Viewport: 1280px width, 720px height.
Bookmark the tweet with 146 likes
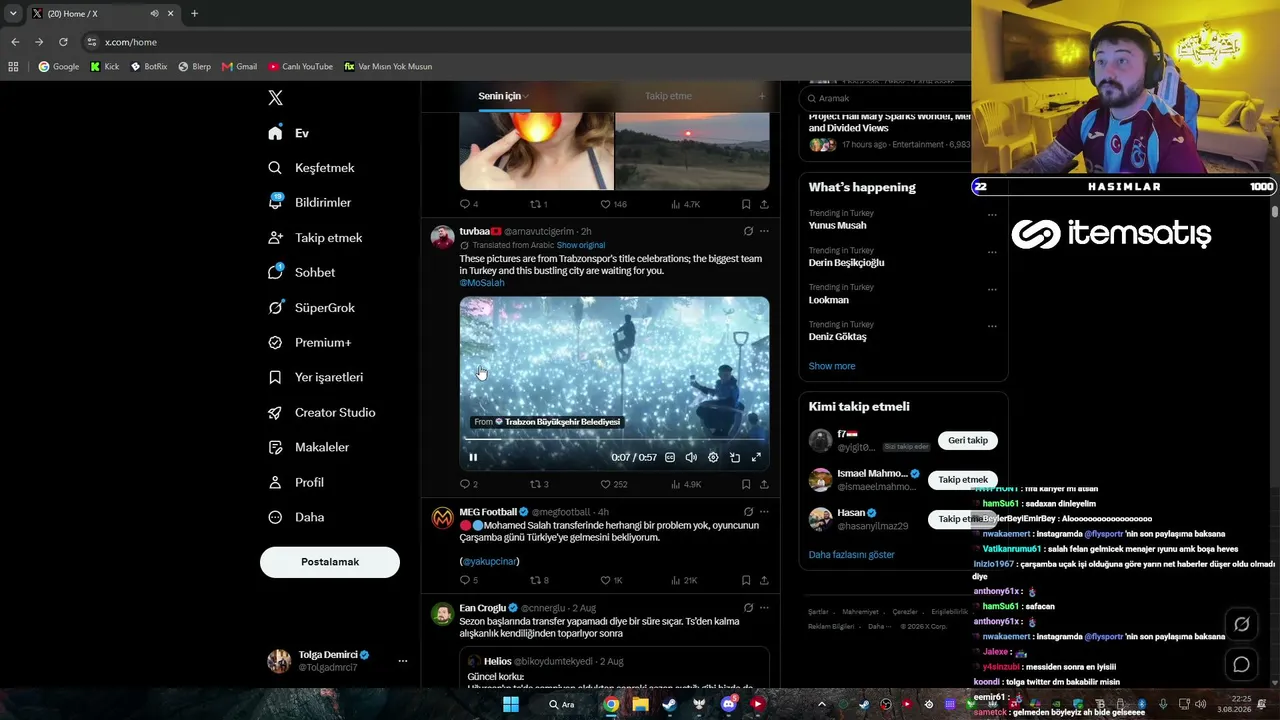(746, 204)
